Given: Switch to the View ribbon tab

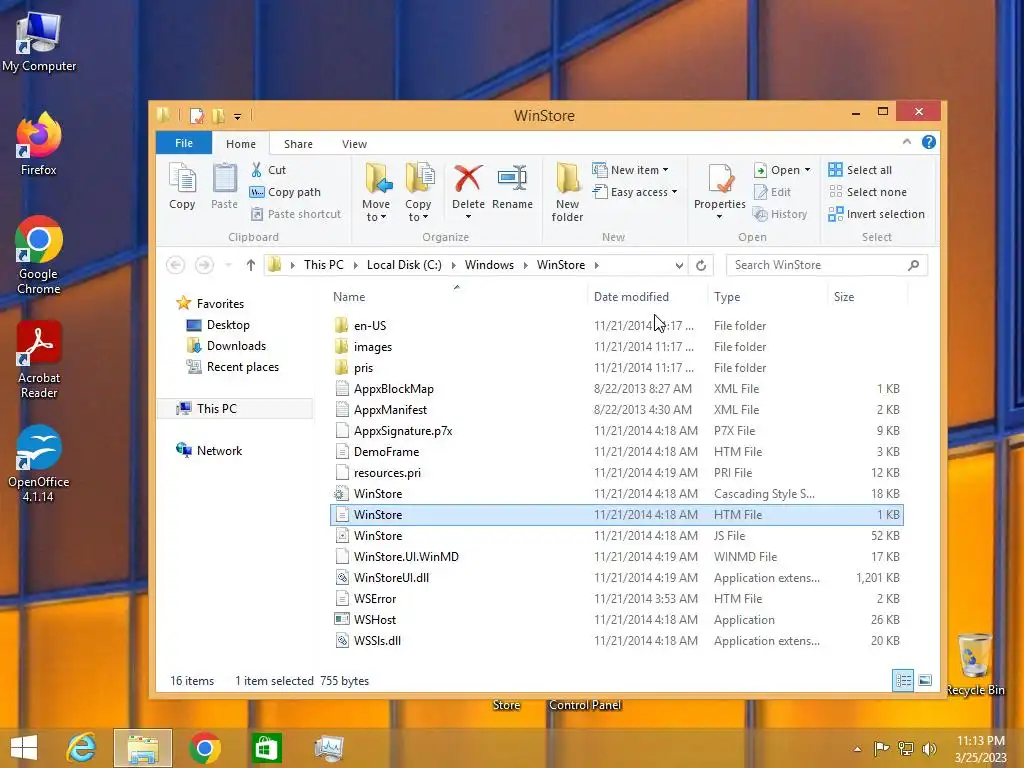Looking at the screenshot, I should pyautogui.click(x=354, y=144).
